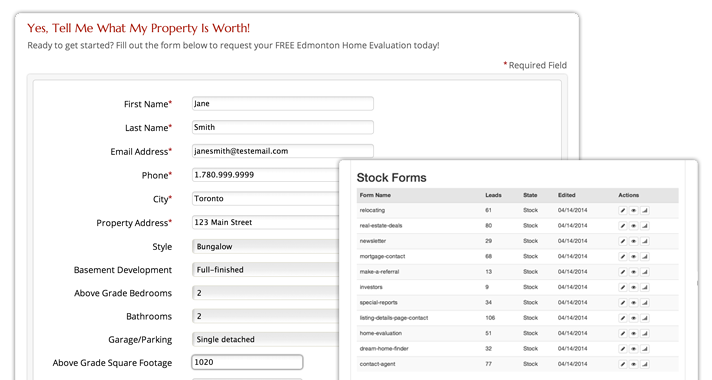Open stats chart icon for special-reports form
The width and height of the screenshot is (712, 380).
[645, 303]
